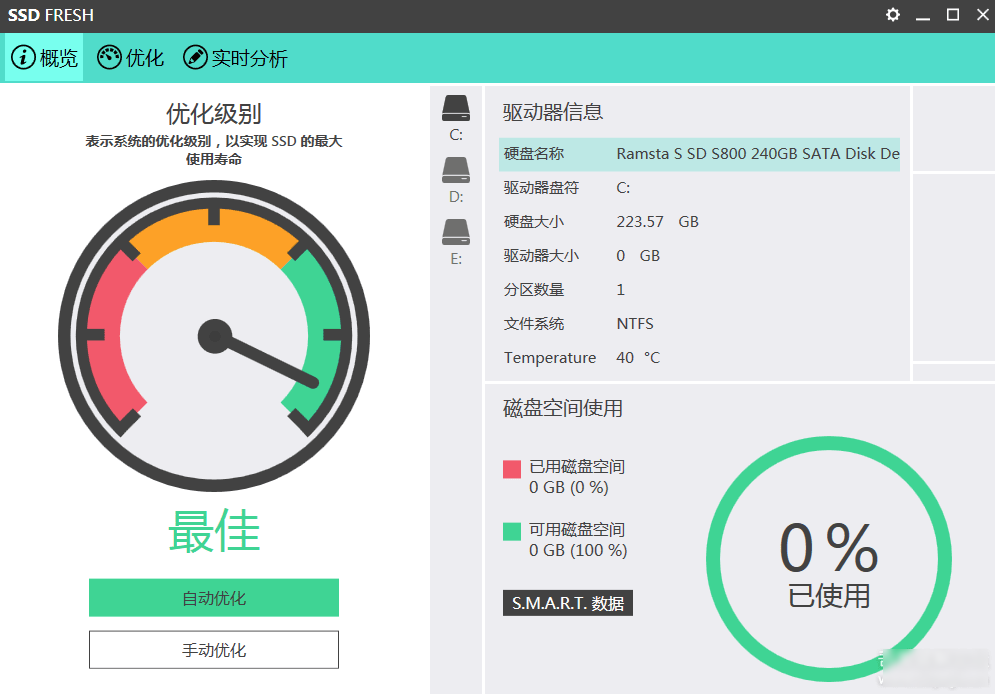Image resolution: width=995 pixels, height=694 pixels.
Task: Select drive E: in the drive sidebar
Action: pos(456,240)
